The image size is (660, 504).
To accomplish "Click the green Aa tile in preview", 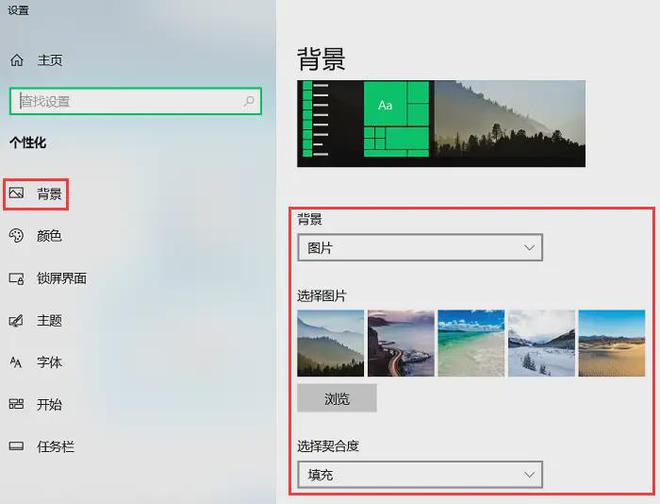I will pos(385,104).
